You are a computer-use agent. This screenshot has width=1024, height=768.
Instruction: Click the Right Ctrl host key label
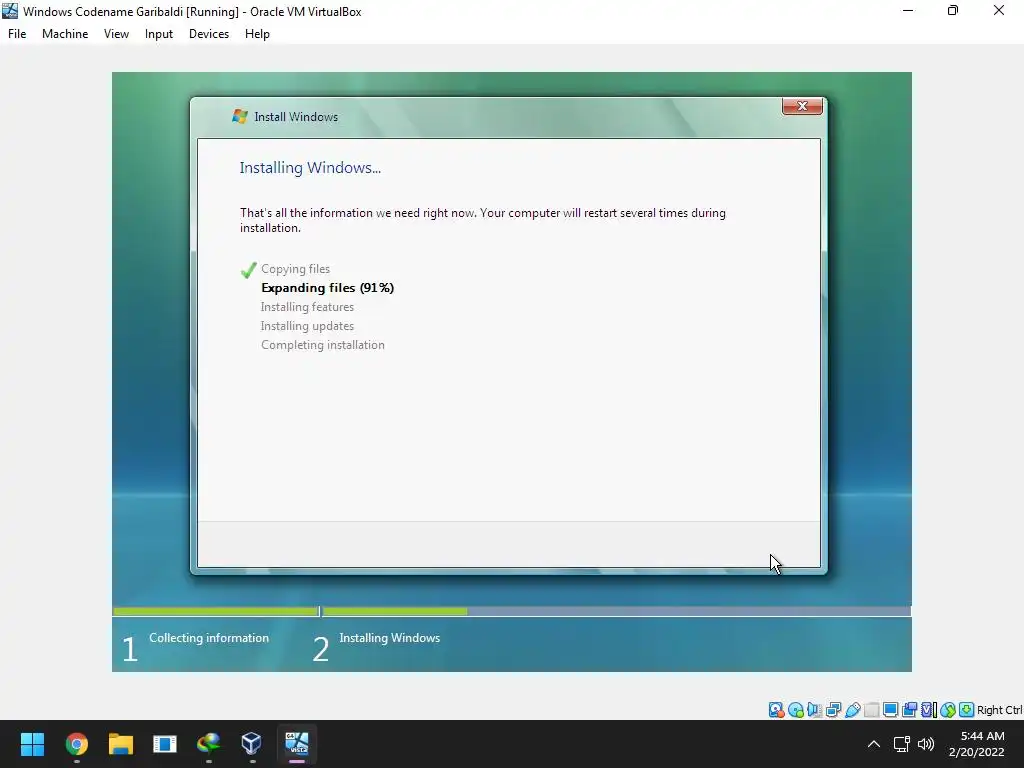click(1000, 710)
